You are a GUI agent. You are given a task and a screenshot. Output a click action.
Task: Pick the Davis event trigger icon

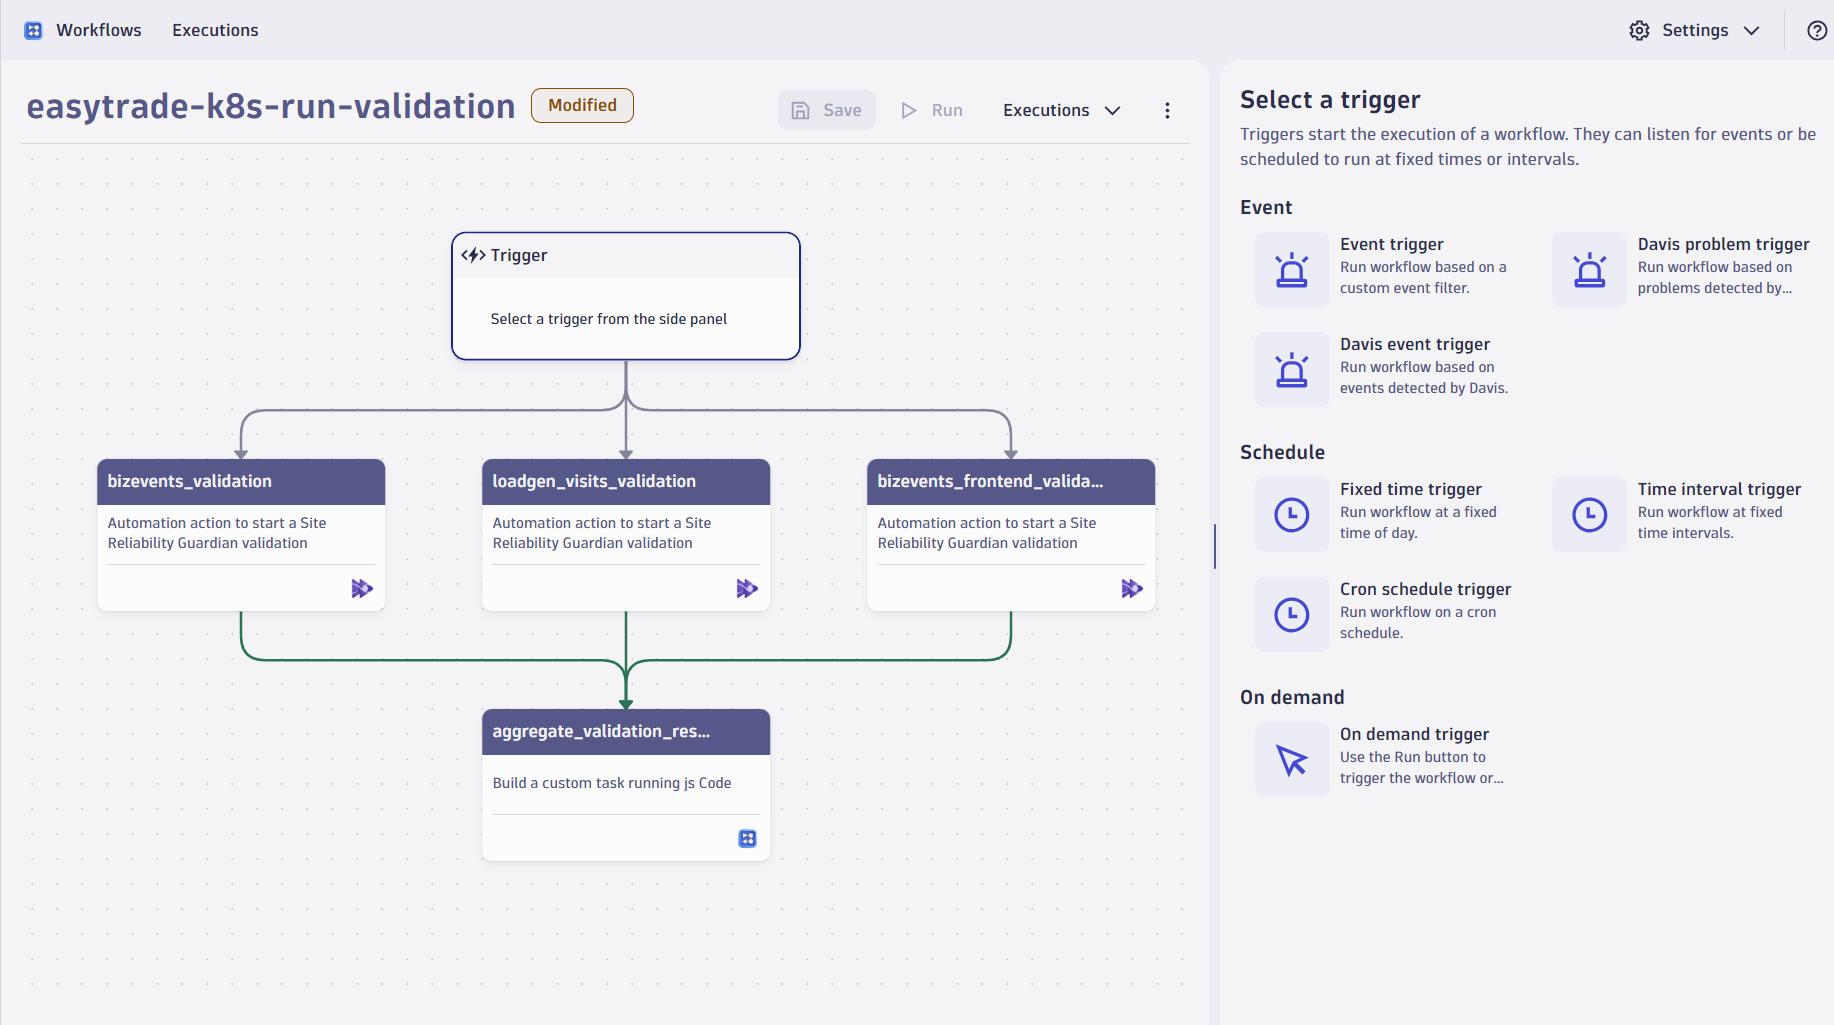(x=1291, y=370)
